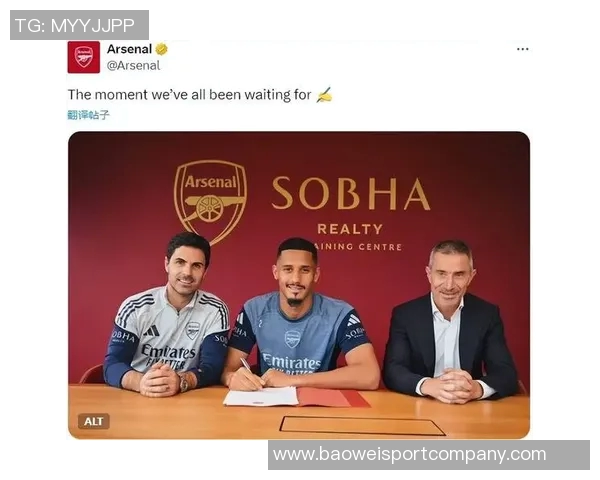Select the tweet text about the moment
This screenshot has height=480, width=600.
pos(189,95)
